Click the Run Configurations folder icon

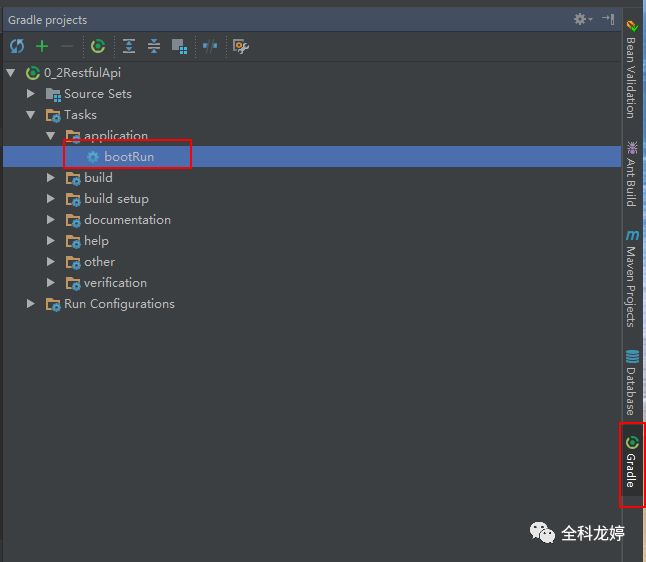(x=53, y=304)
